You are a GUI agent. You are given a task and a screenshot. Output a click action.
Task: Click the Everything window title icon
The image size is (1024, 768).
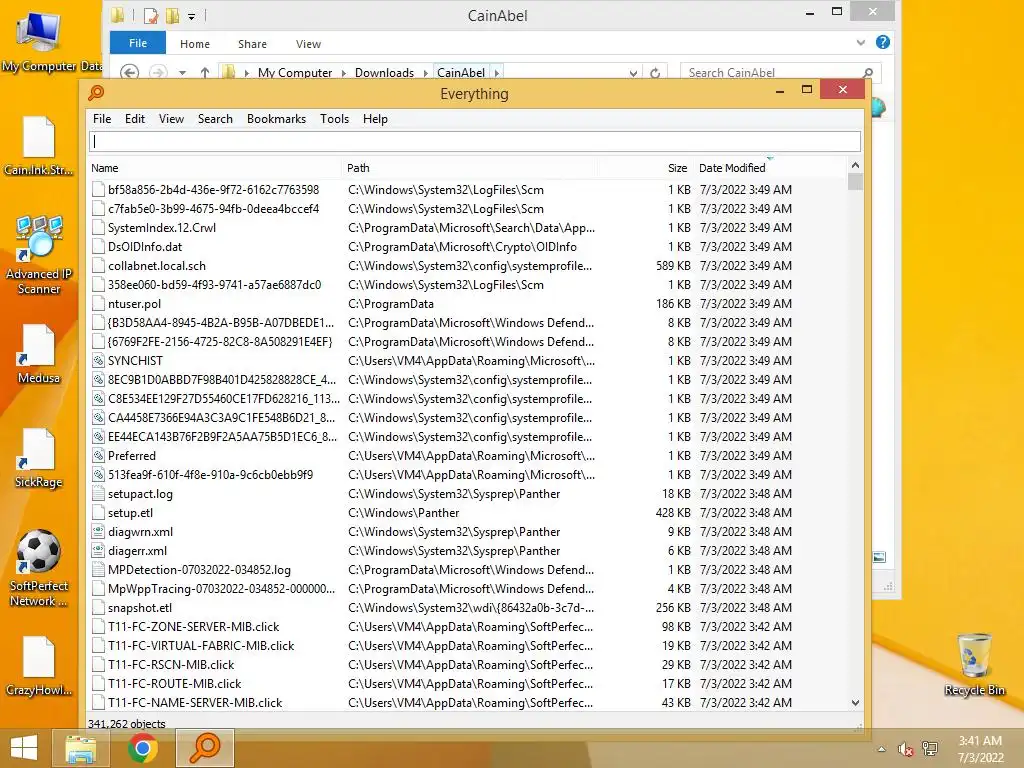click(96, 93)
